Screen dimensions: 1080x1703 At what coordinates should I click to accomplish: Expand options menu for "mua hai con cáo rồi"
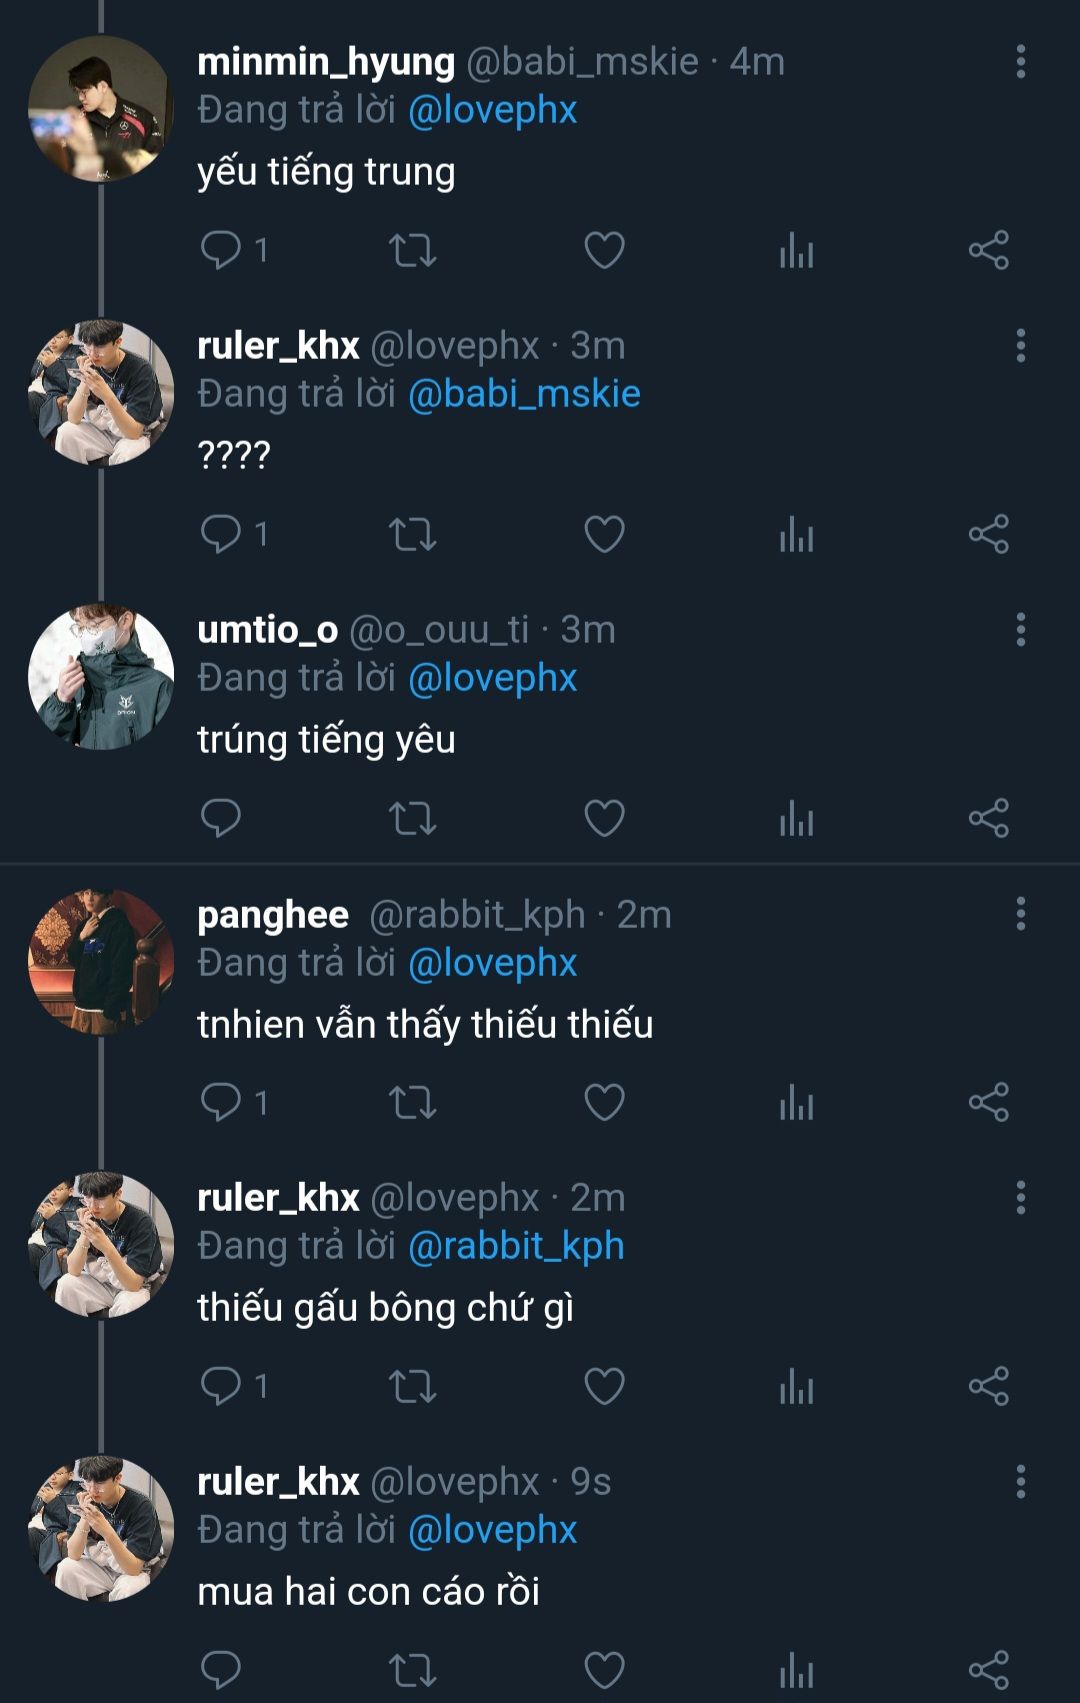tap(1020, 1482)
